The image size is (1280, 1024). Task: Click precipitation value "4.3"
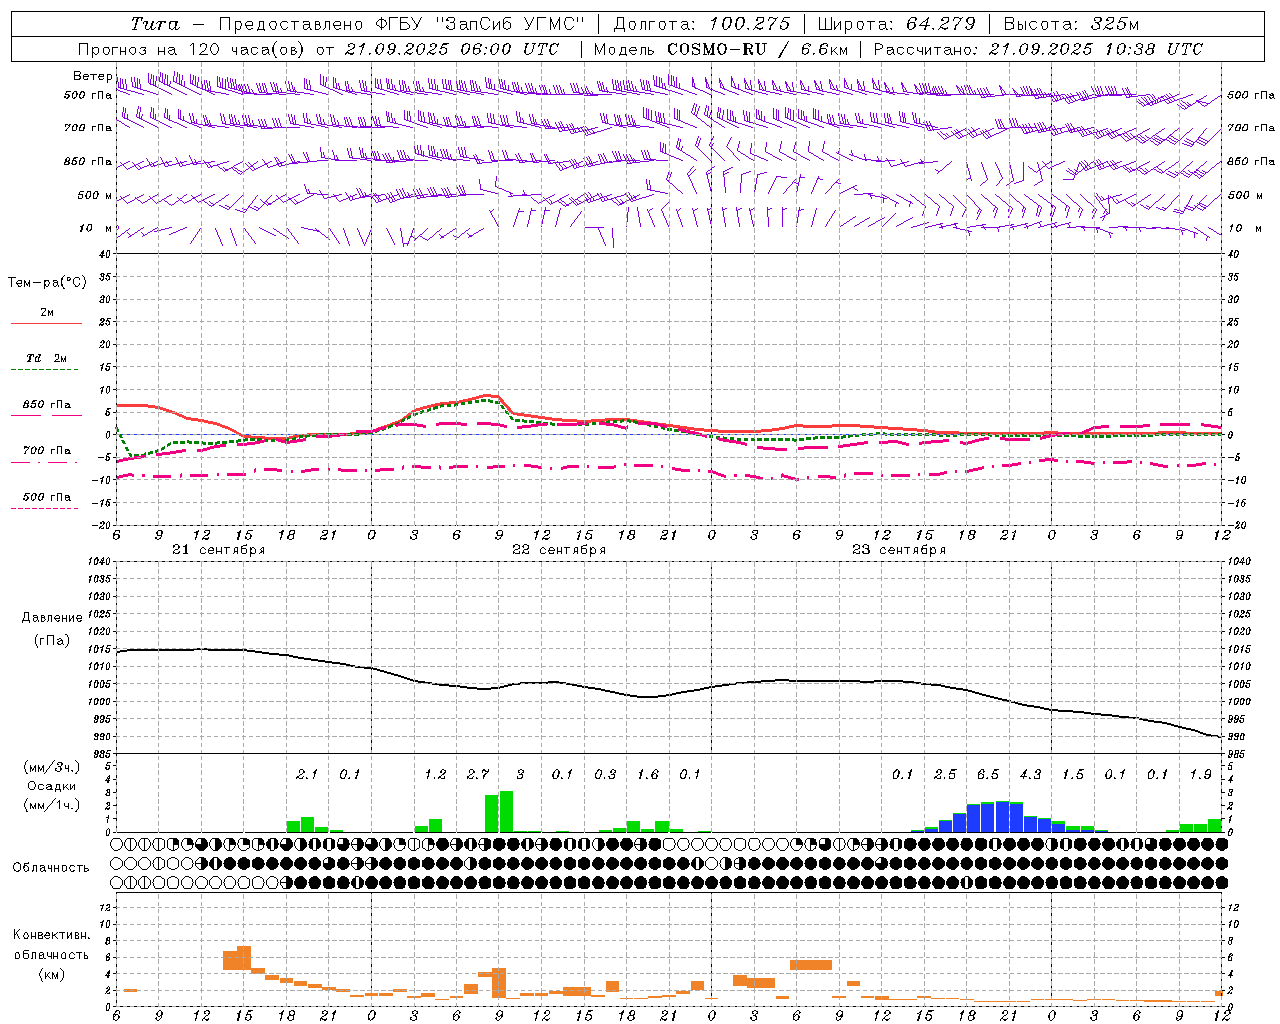(1030, 774)
